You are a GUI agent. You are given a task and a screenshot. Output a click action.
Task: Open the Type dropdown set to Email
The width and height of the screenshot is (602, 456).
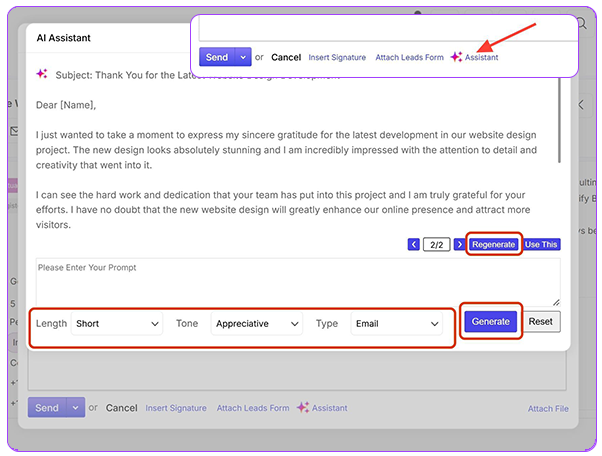coord(396,324)
